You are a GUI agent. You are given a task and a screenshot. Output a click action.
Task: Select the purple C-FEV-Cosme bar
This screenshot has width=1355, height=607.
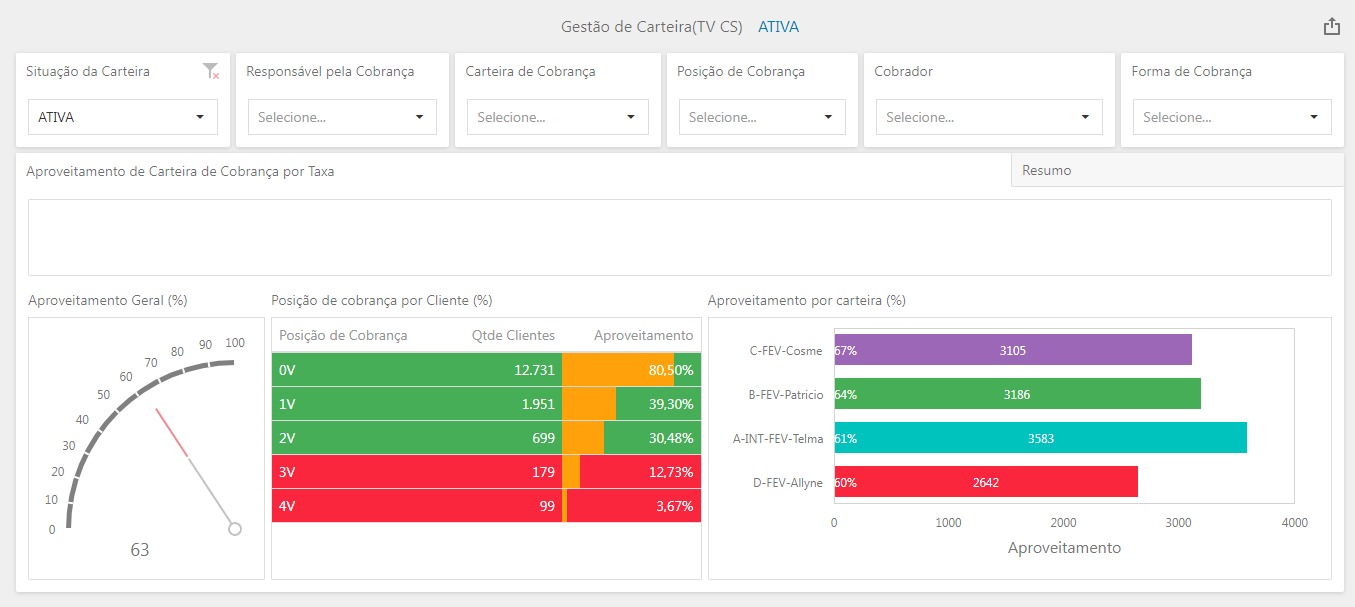coord(1010,350)
